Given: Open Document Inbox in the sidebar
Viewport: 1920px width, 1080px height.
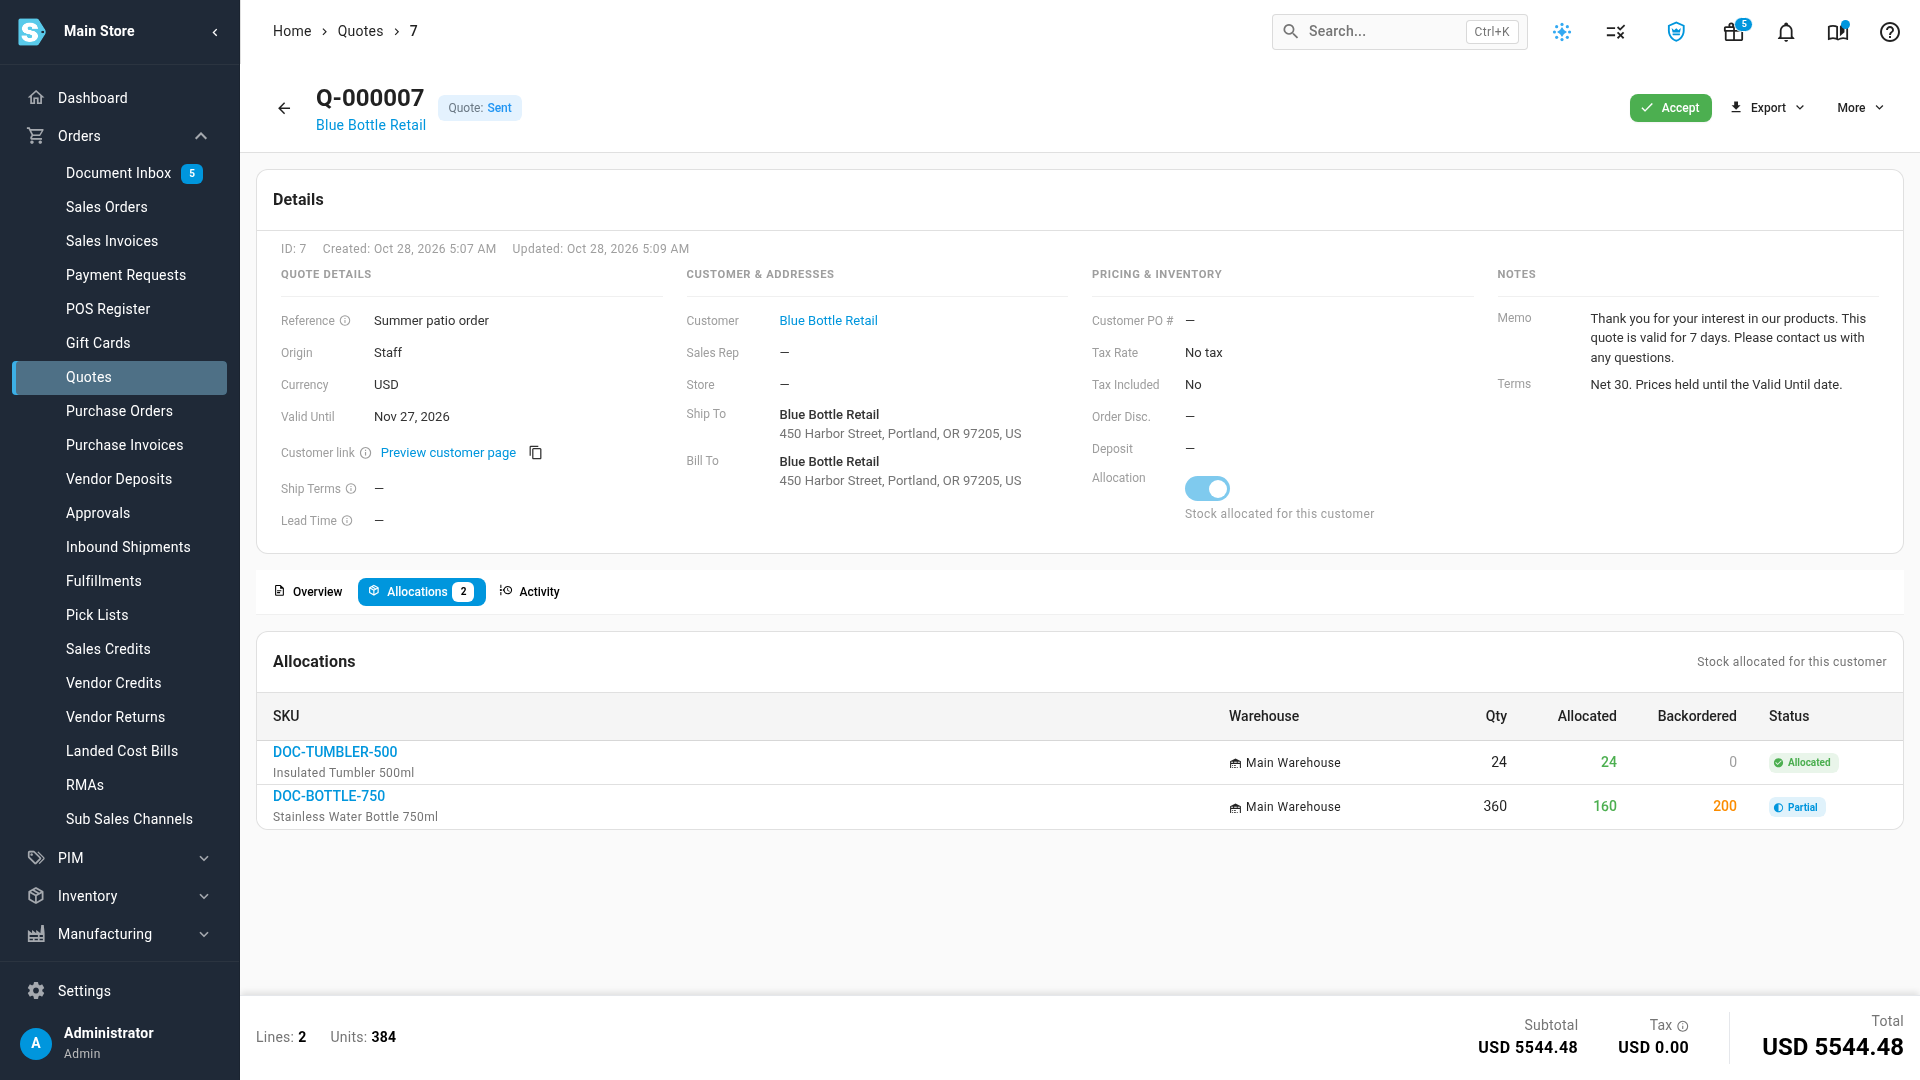Looking at the screenshot, I should (119, 173).
